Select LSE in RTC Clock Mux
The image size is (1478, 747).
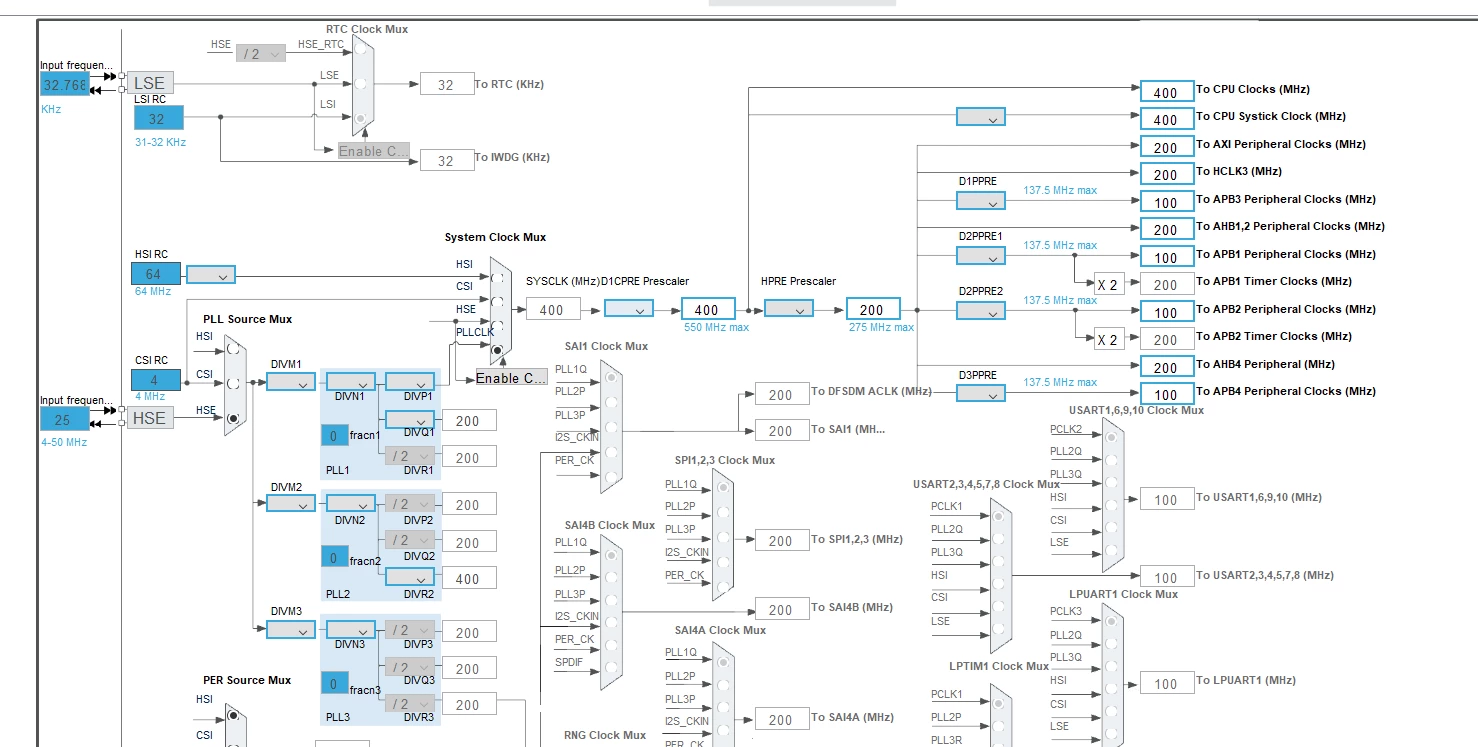pyautogui.click(x=361, y=84)
